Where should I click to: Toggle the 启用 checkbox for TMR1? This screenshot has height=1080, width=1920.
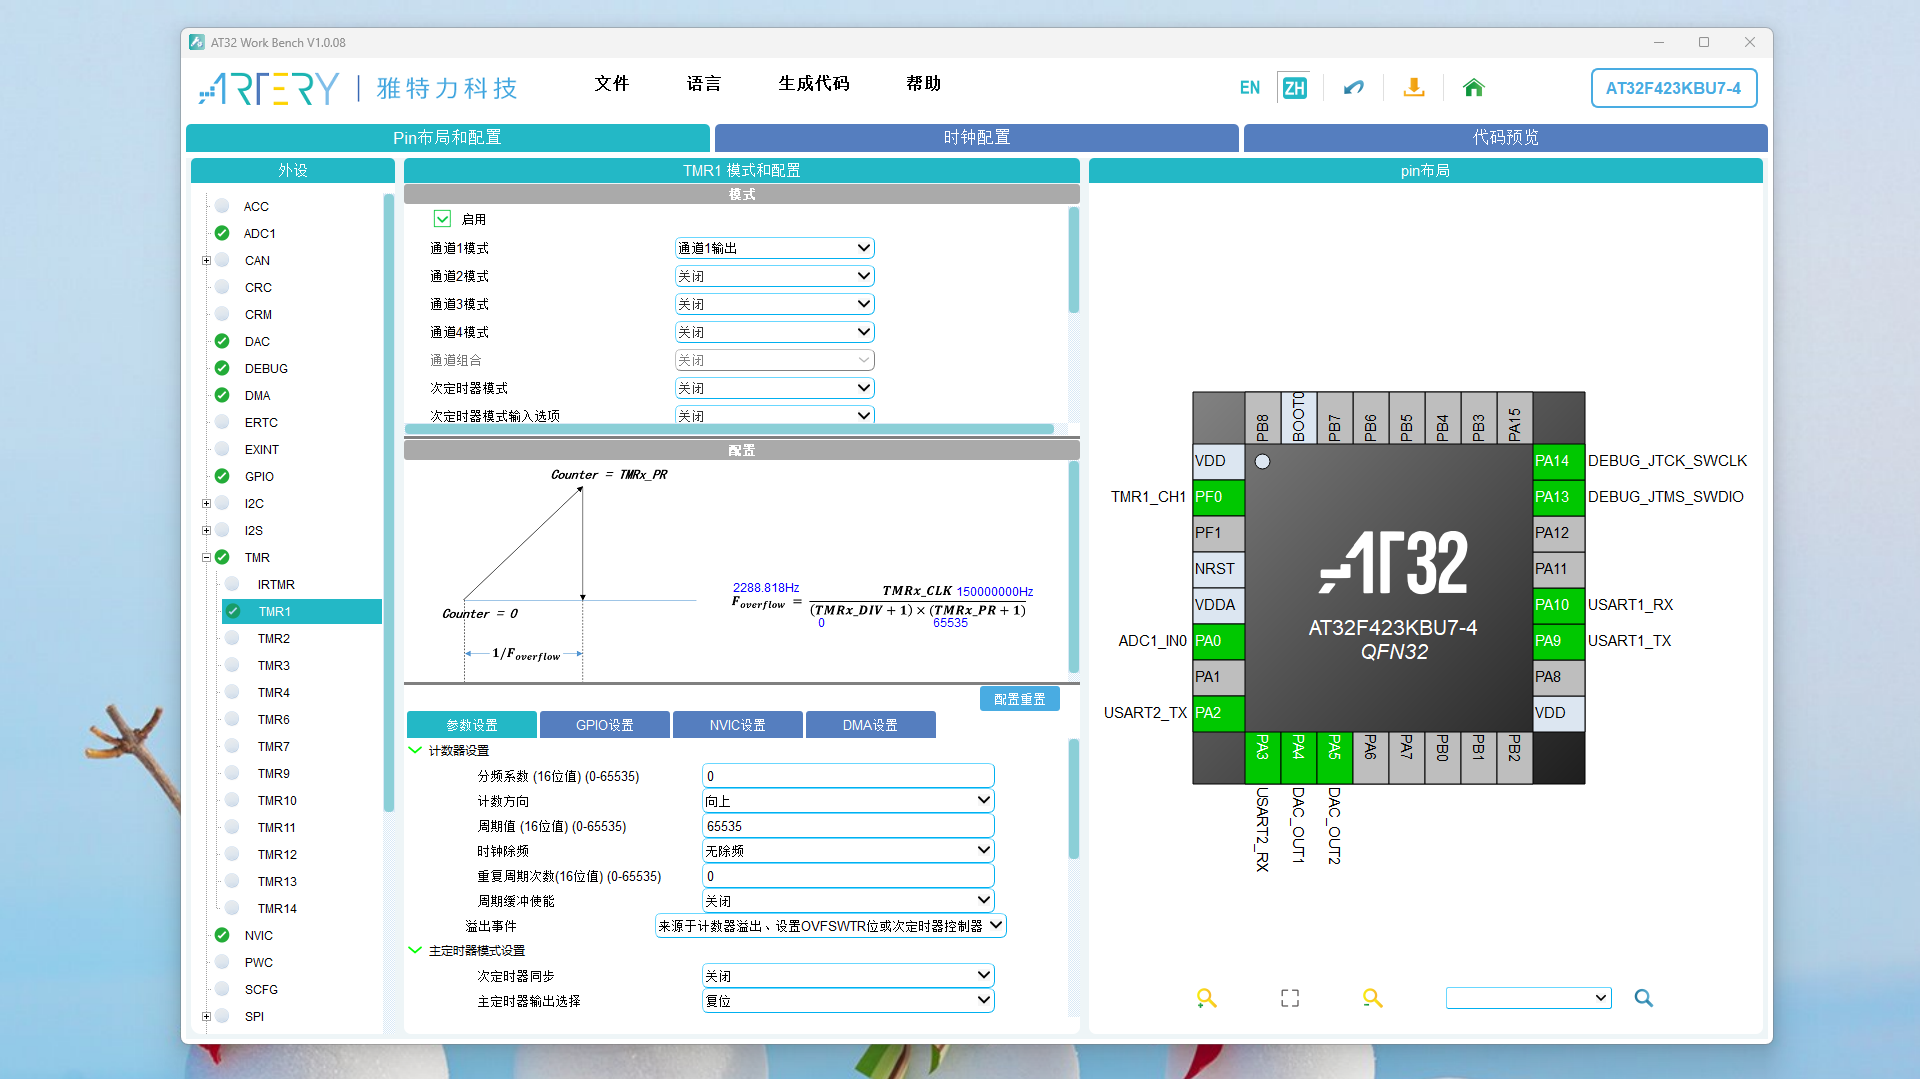[443, 219]
